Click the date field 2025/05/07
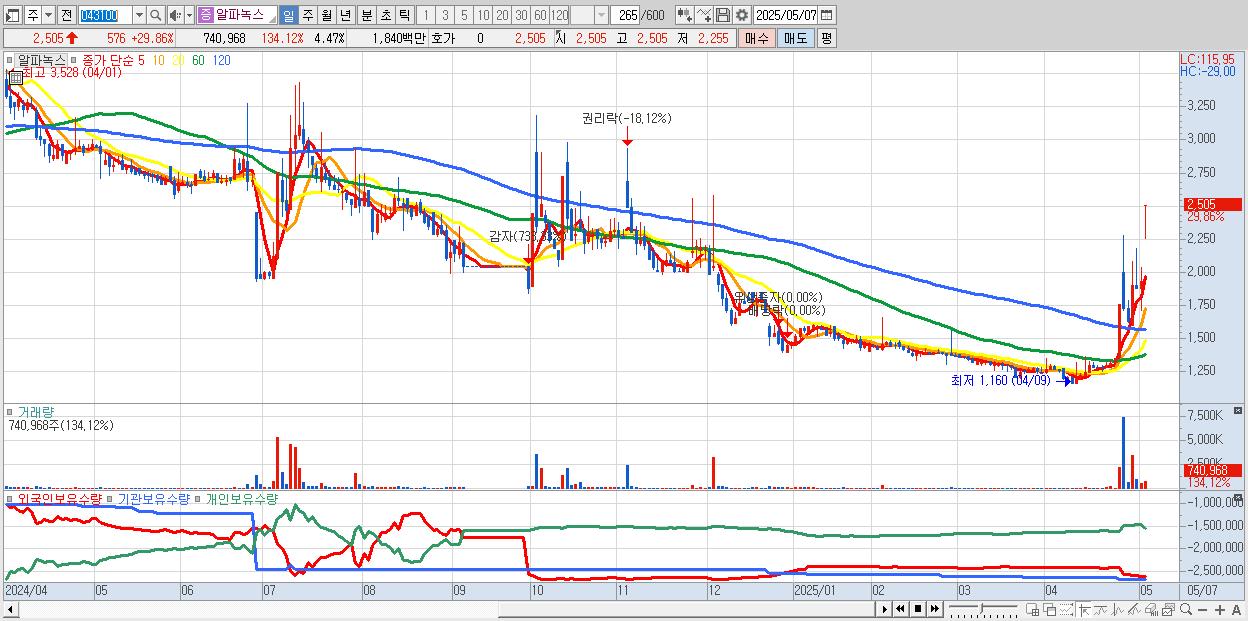This screenshot has width=1248, height=621. pyautogui.click(x=785, y=15)
